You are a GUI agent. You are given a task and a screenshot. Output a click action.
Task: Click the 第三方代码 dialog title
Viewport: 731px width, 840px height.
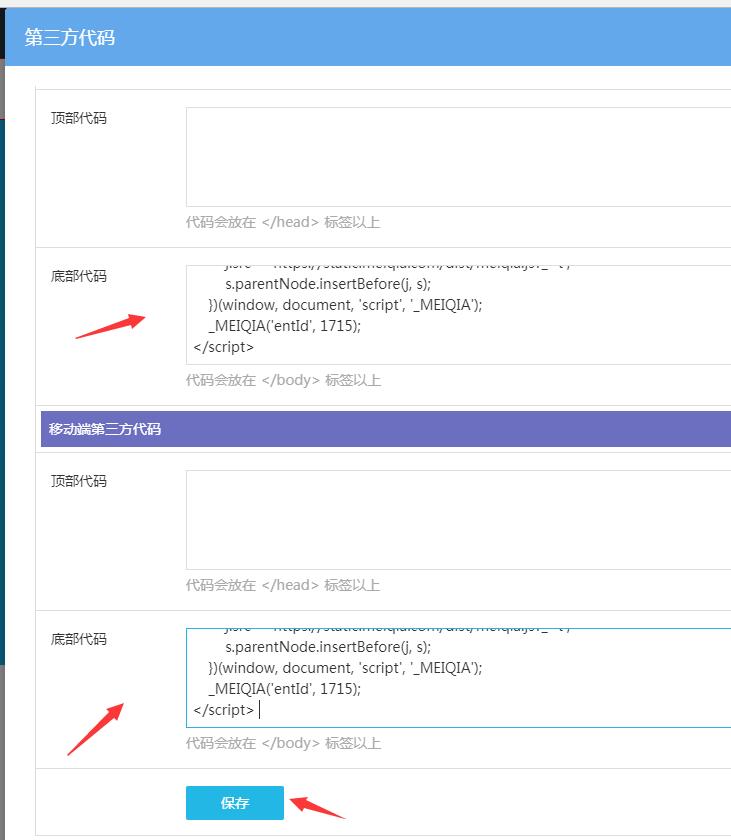point(70,38)
